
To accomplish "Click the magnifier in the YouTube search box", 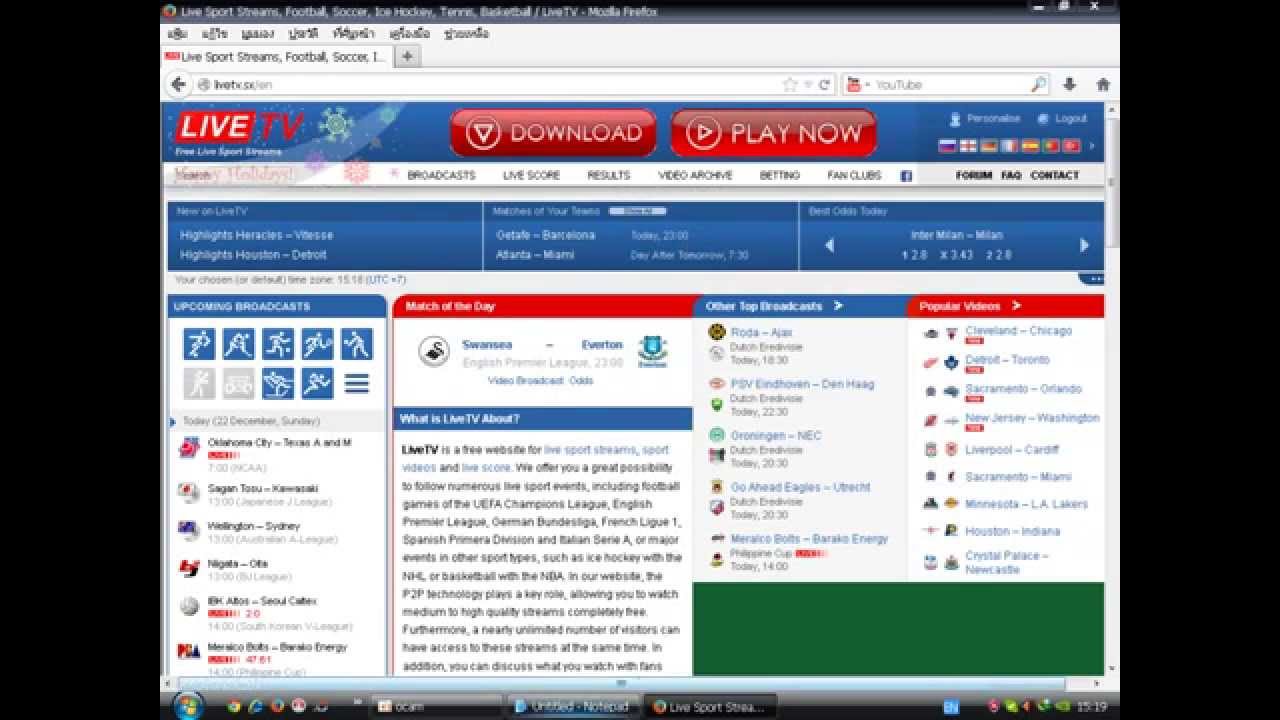I will click(1039, 85).
